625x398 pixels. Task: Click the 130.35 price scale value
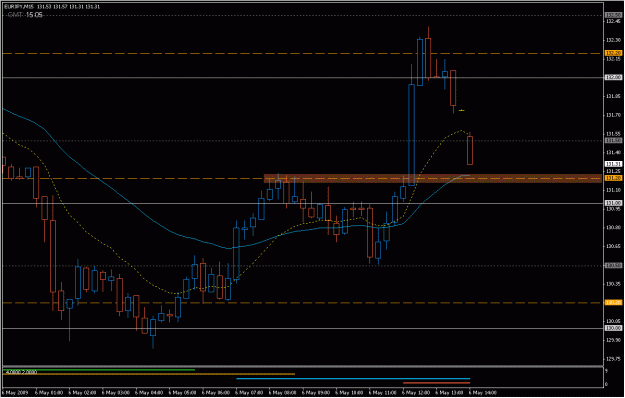point(613,284)
